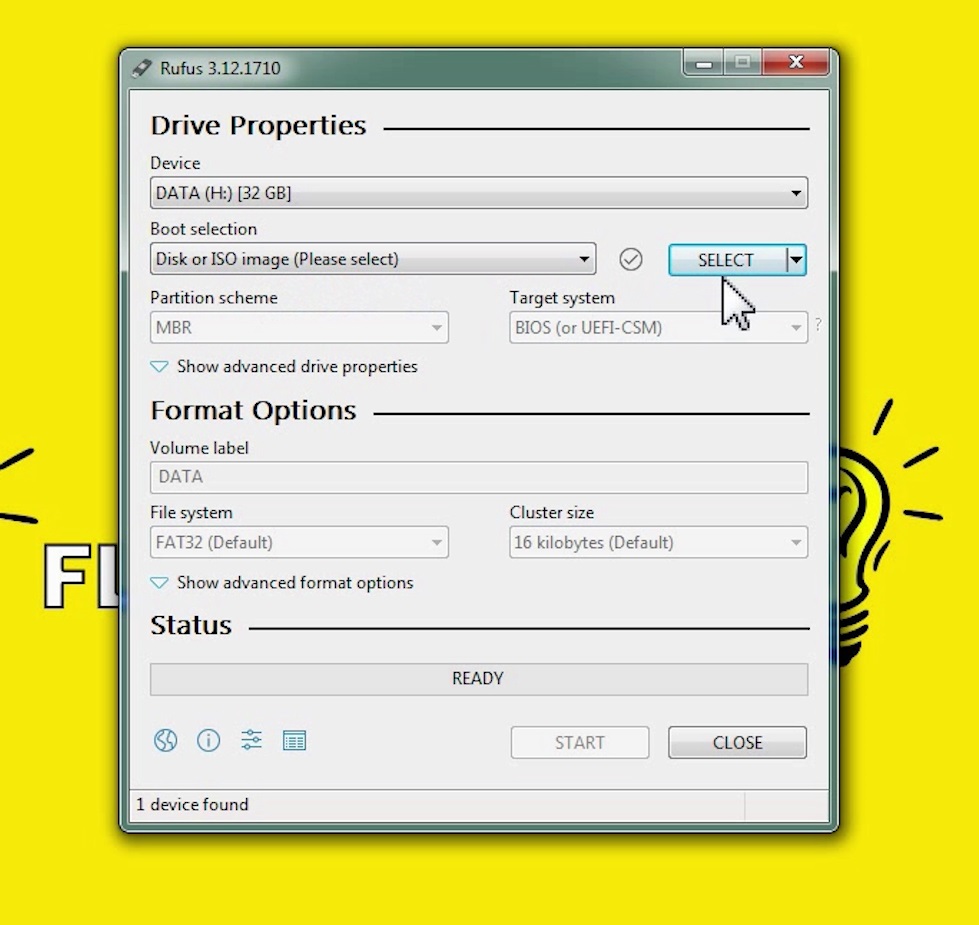Click the Status heading

pos(191,625)
